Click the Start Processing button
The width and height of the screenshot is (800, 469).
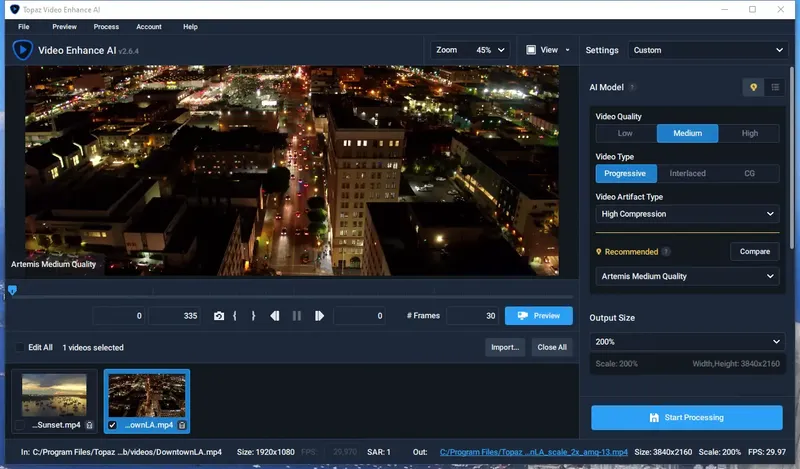point(687,417)
